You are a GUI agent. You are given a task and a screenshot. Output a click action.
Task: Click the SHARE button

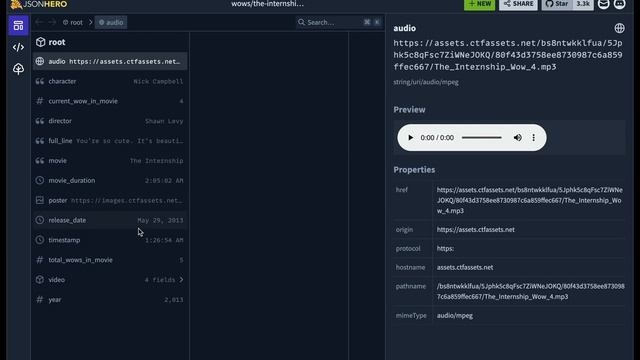tap(518, 4)
